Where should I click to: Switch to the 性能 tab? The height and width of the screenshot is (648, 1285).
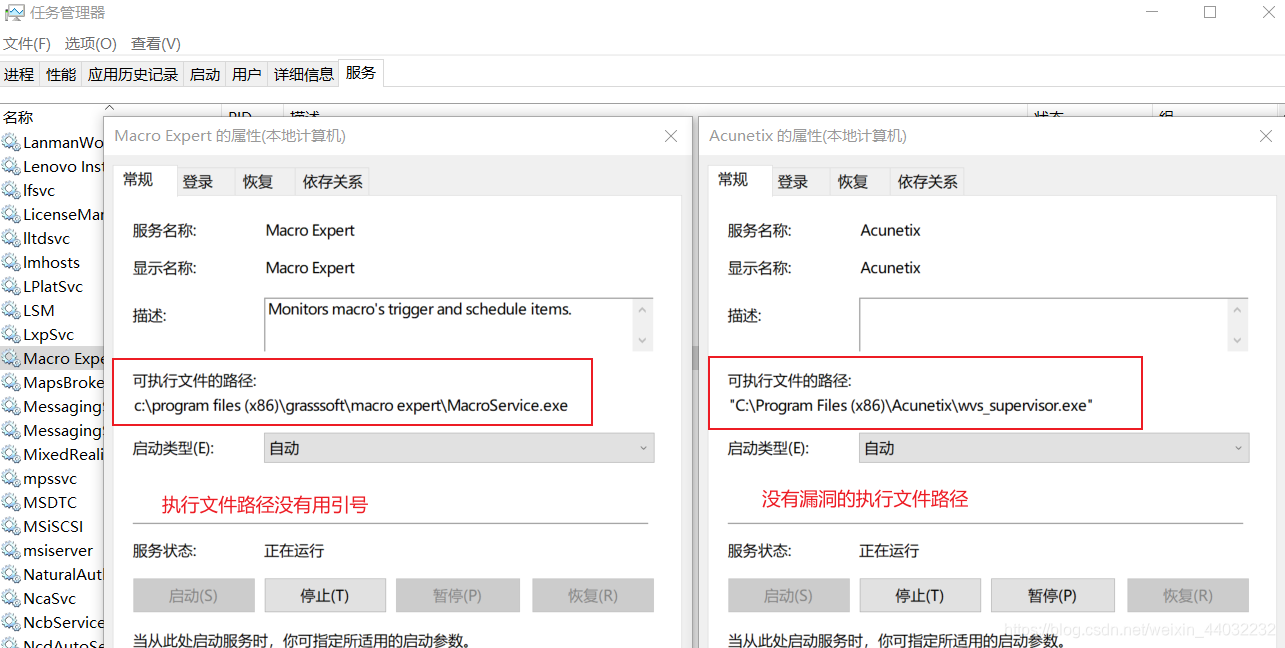(61, 74)
